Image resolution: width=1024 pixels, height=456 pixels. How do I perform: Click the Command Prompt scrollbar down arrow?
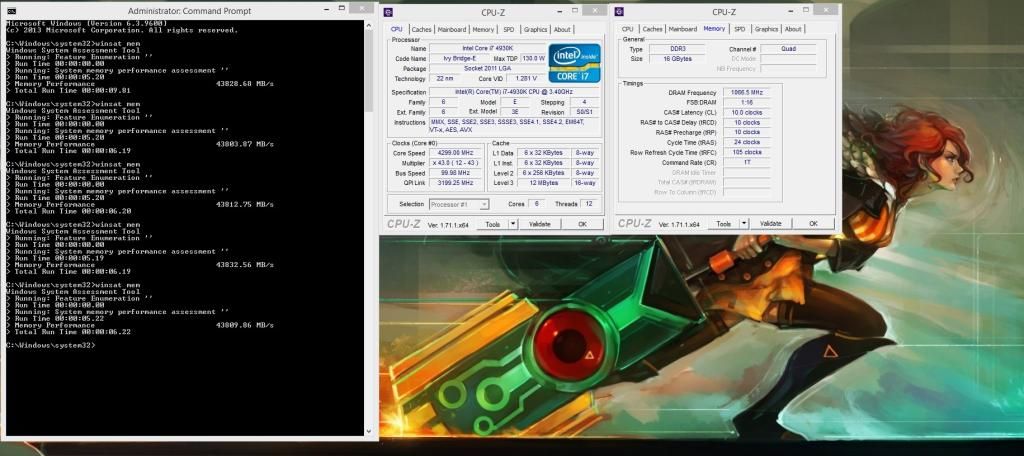pos(369,431)
